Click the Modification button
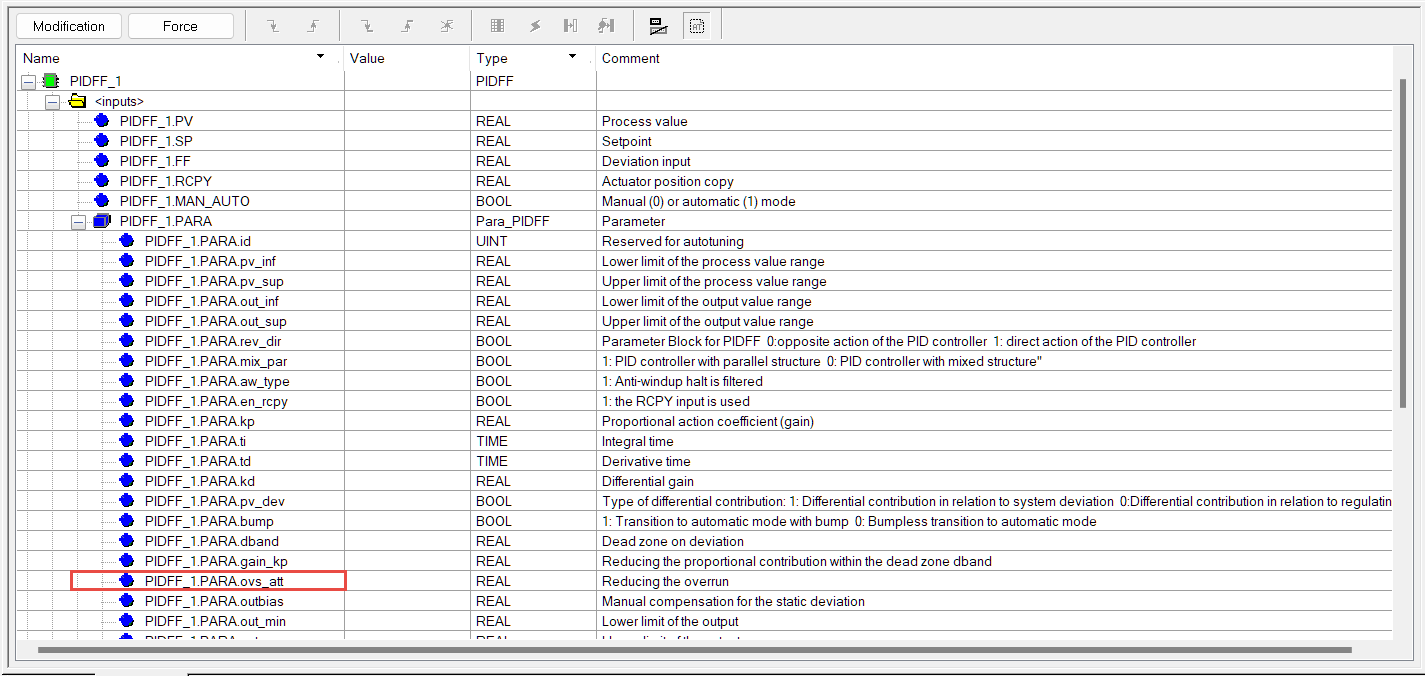 (x=69, y=26)
